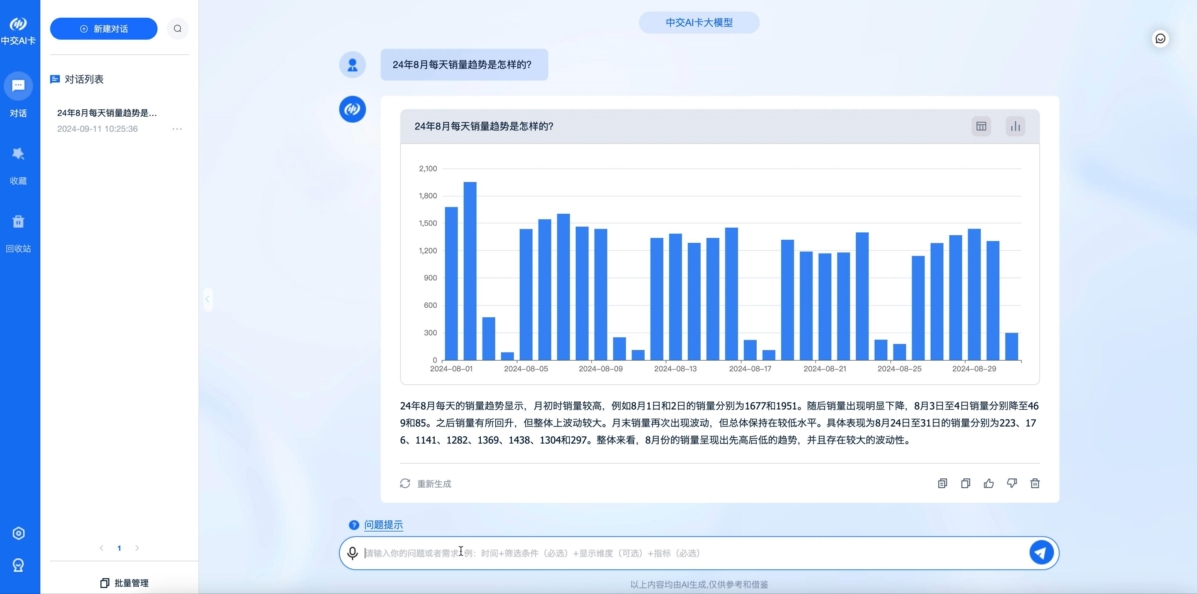The height and width of the screenshot is (594, 1197).
Task: Give the answer a thumbs down
Action: pyautogui.click(x=1011, y=483)
